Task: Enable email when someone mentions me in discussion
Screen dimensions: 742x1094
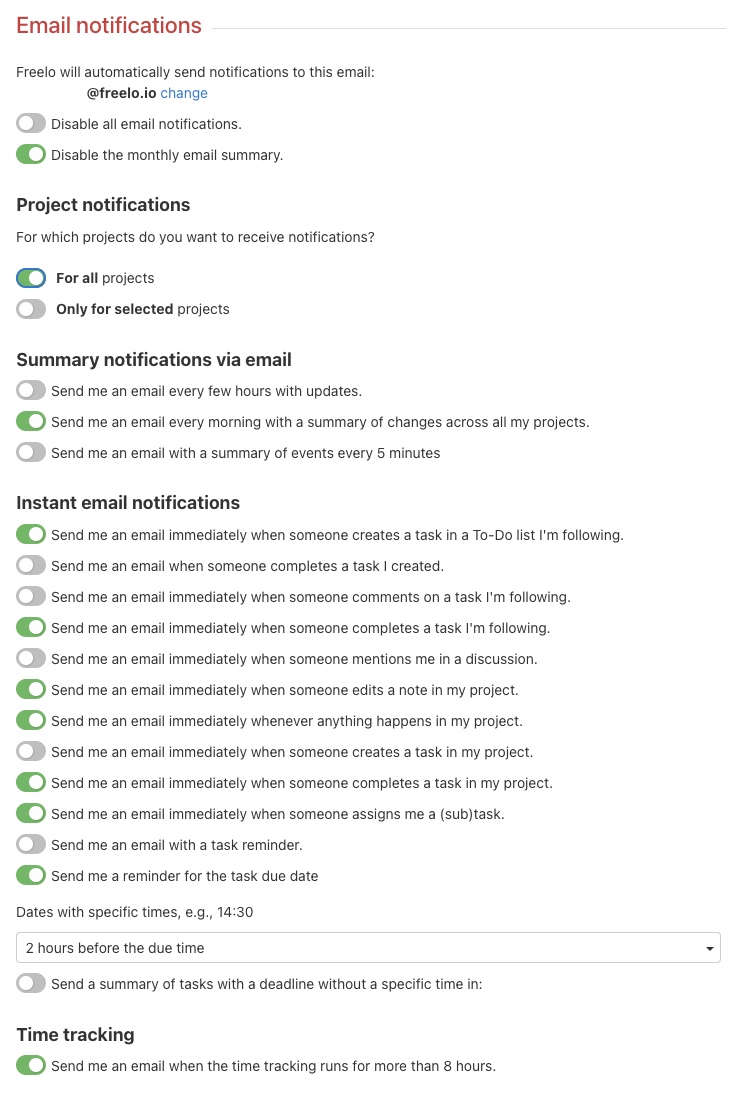Action: [31, 658]
